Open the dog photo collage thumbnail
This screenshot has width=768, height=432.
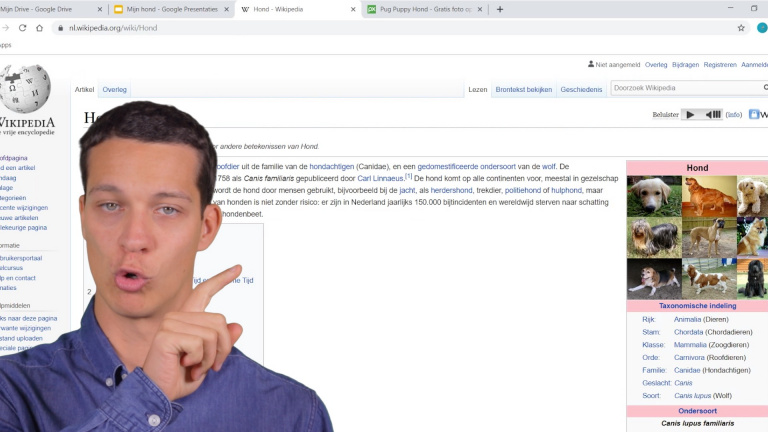coord(697,238)
